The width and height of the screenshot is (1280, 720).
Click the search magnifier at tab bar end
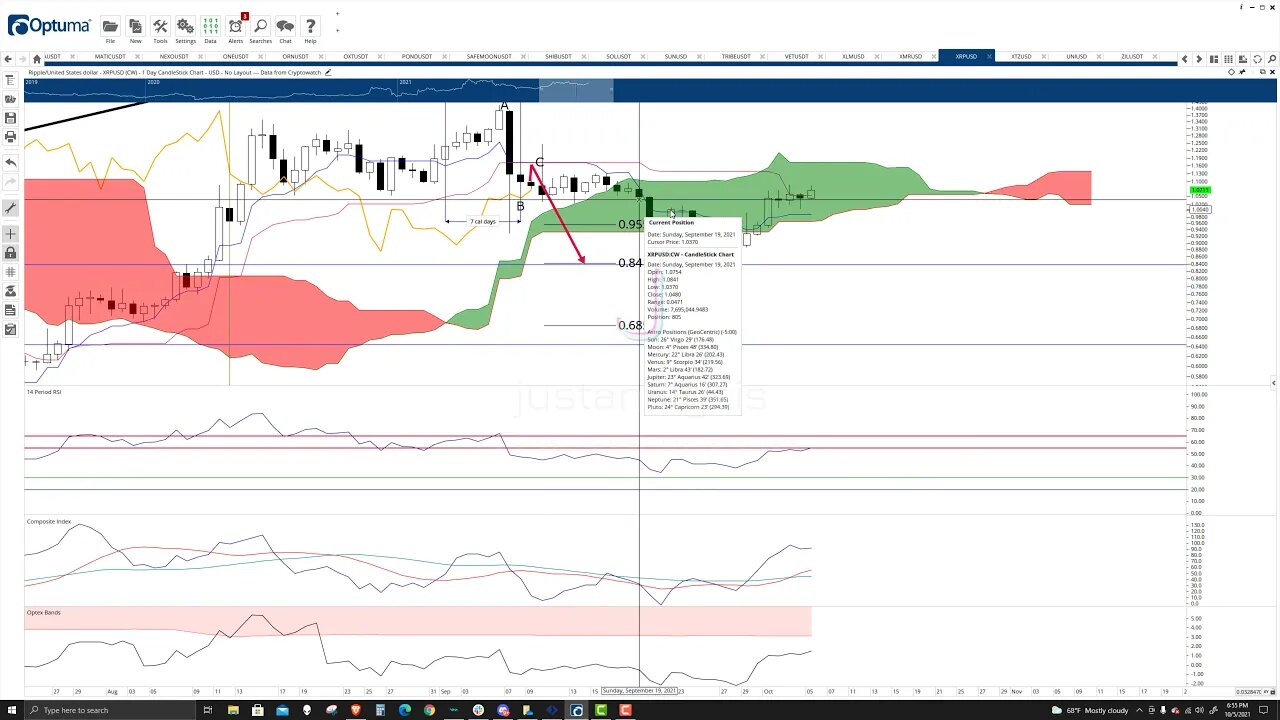coord(1271,59)
